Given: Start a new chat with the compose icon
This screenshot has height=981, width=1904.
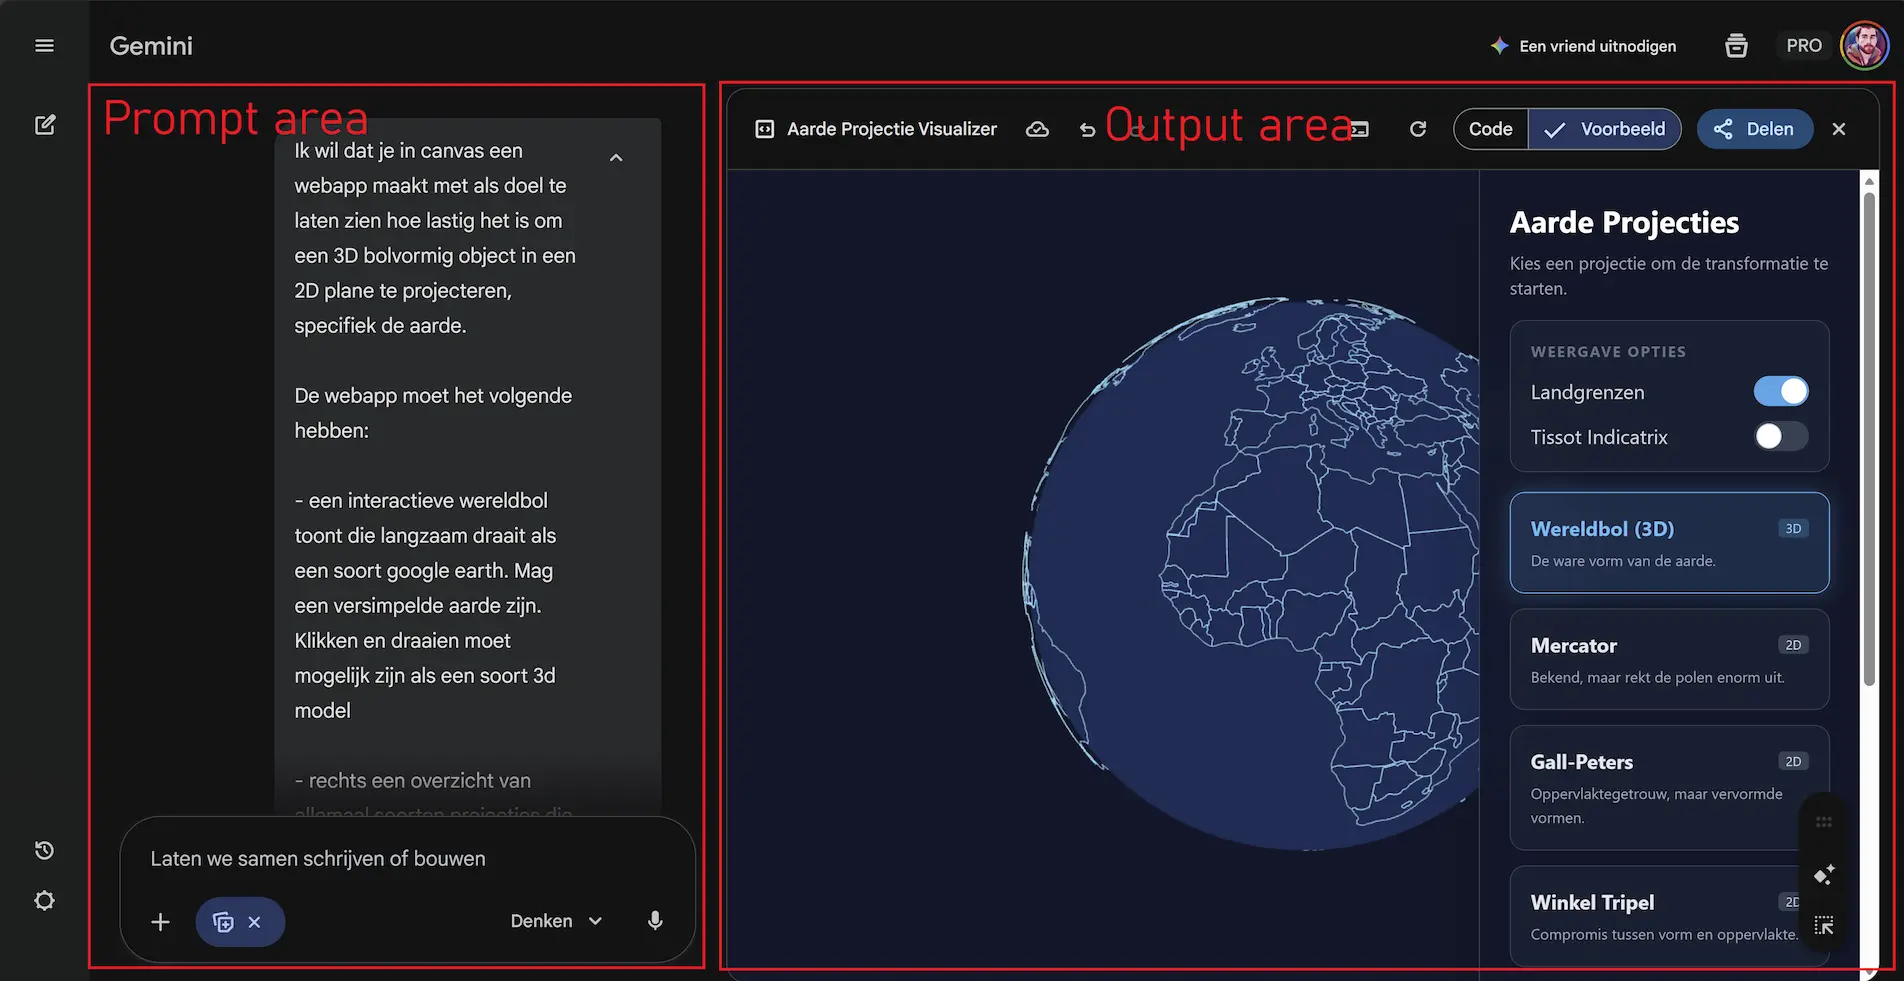Looking at the screenshot, I should (45, 124).
